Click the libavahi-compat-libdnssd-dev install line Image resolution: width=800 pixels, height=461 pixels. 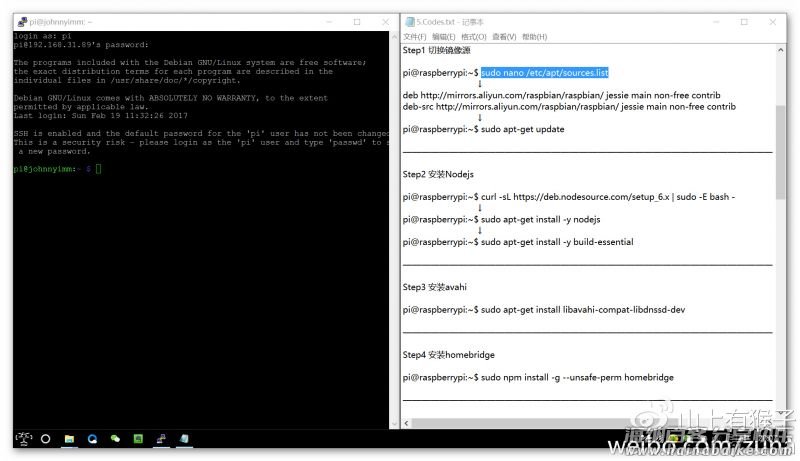543,310
